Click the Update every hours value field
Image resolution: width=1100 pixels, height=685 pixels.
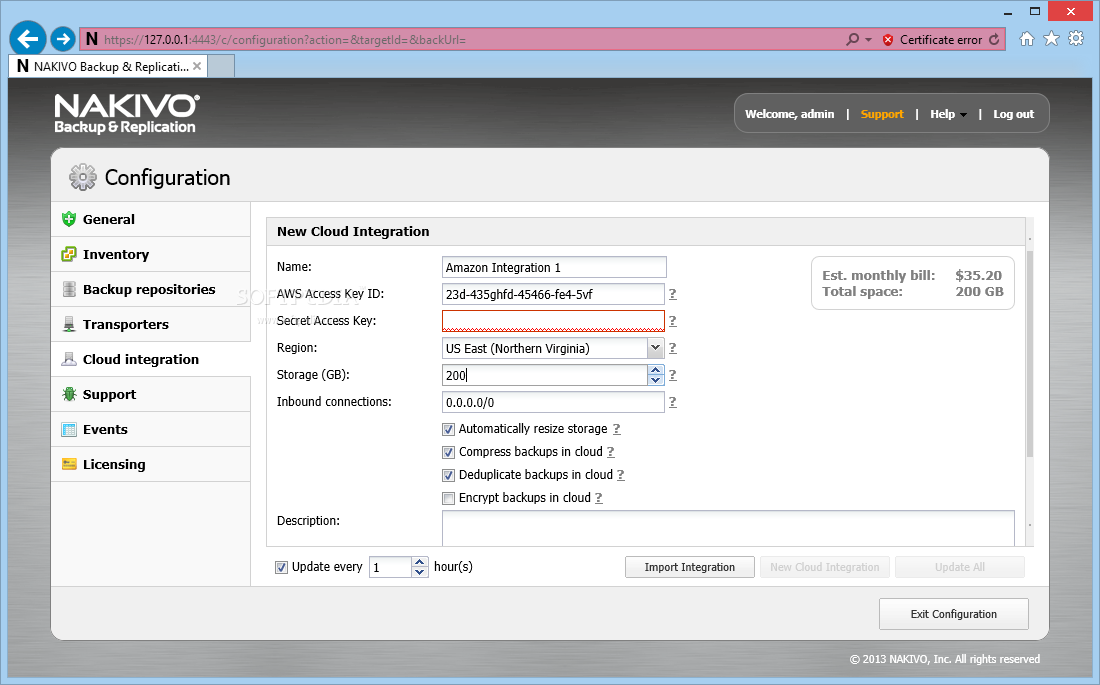pos(390,567)
